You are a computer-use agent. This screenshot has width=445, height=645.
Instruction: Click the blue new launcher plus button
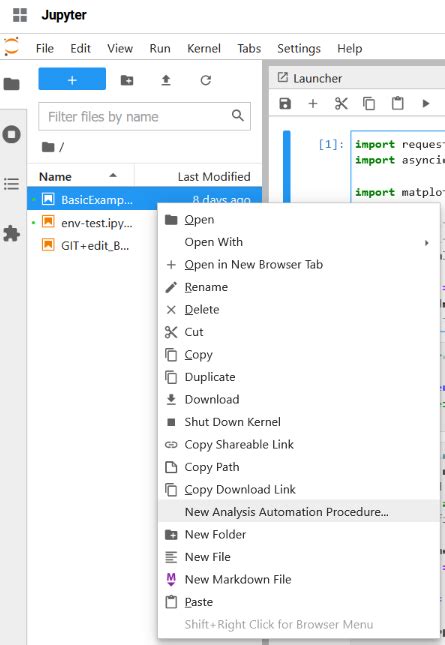tap(72, 79)
